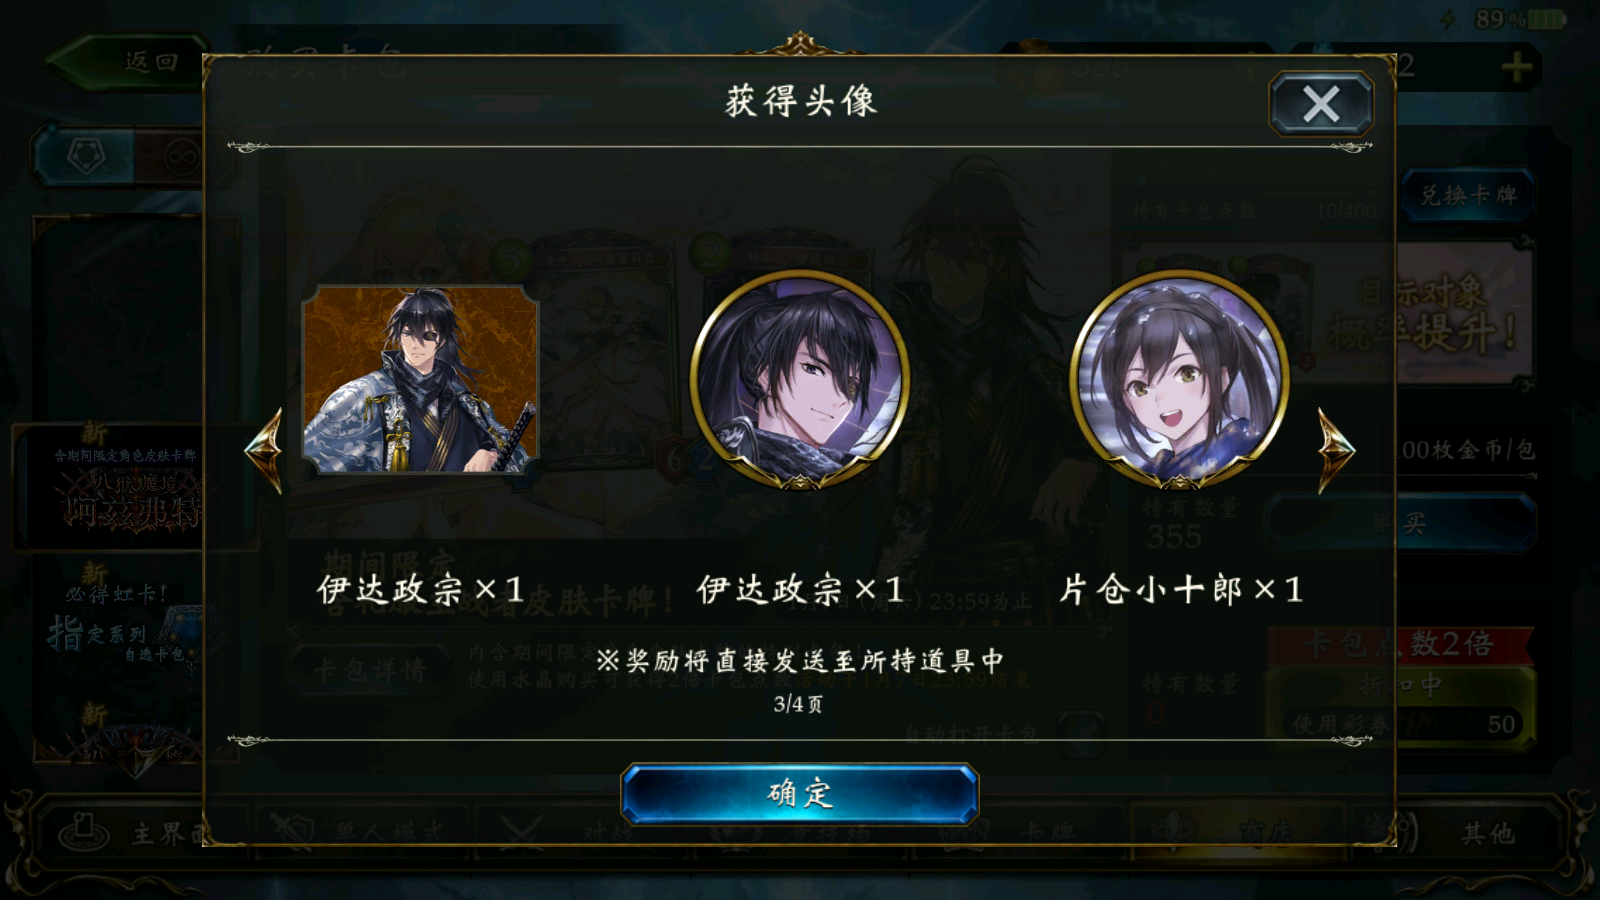Go to next page with right arrow
This screenshot has width=1600, height=900.
[1336, 450]
